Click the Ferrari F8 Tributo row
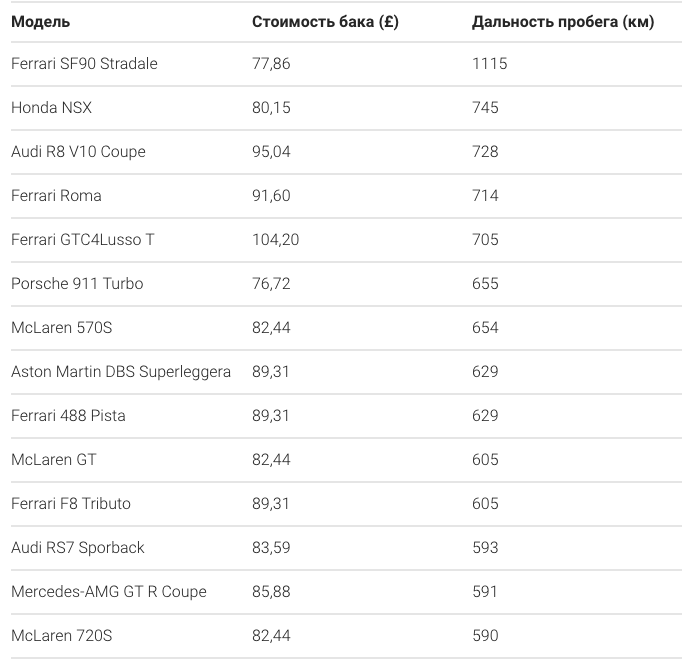The height and width of the screenshot is (660, 692). click(346, 504)
